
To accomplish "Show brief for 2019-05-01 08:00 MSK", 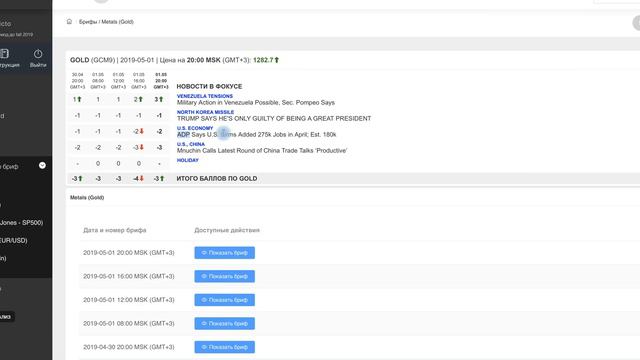I will point(224,323).
